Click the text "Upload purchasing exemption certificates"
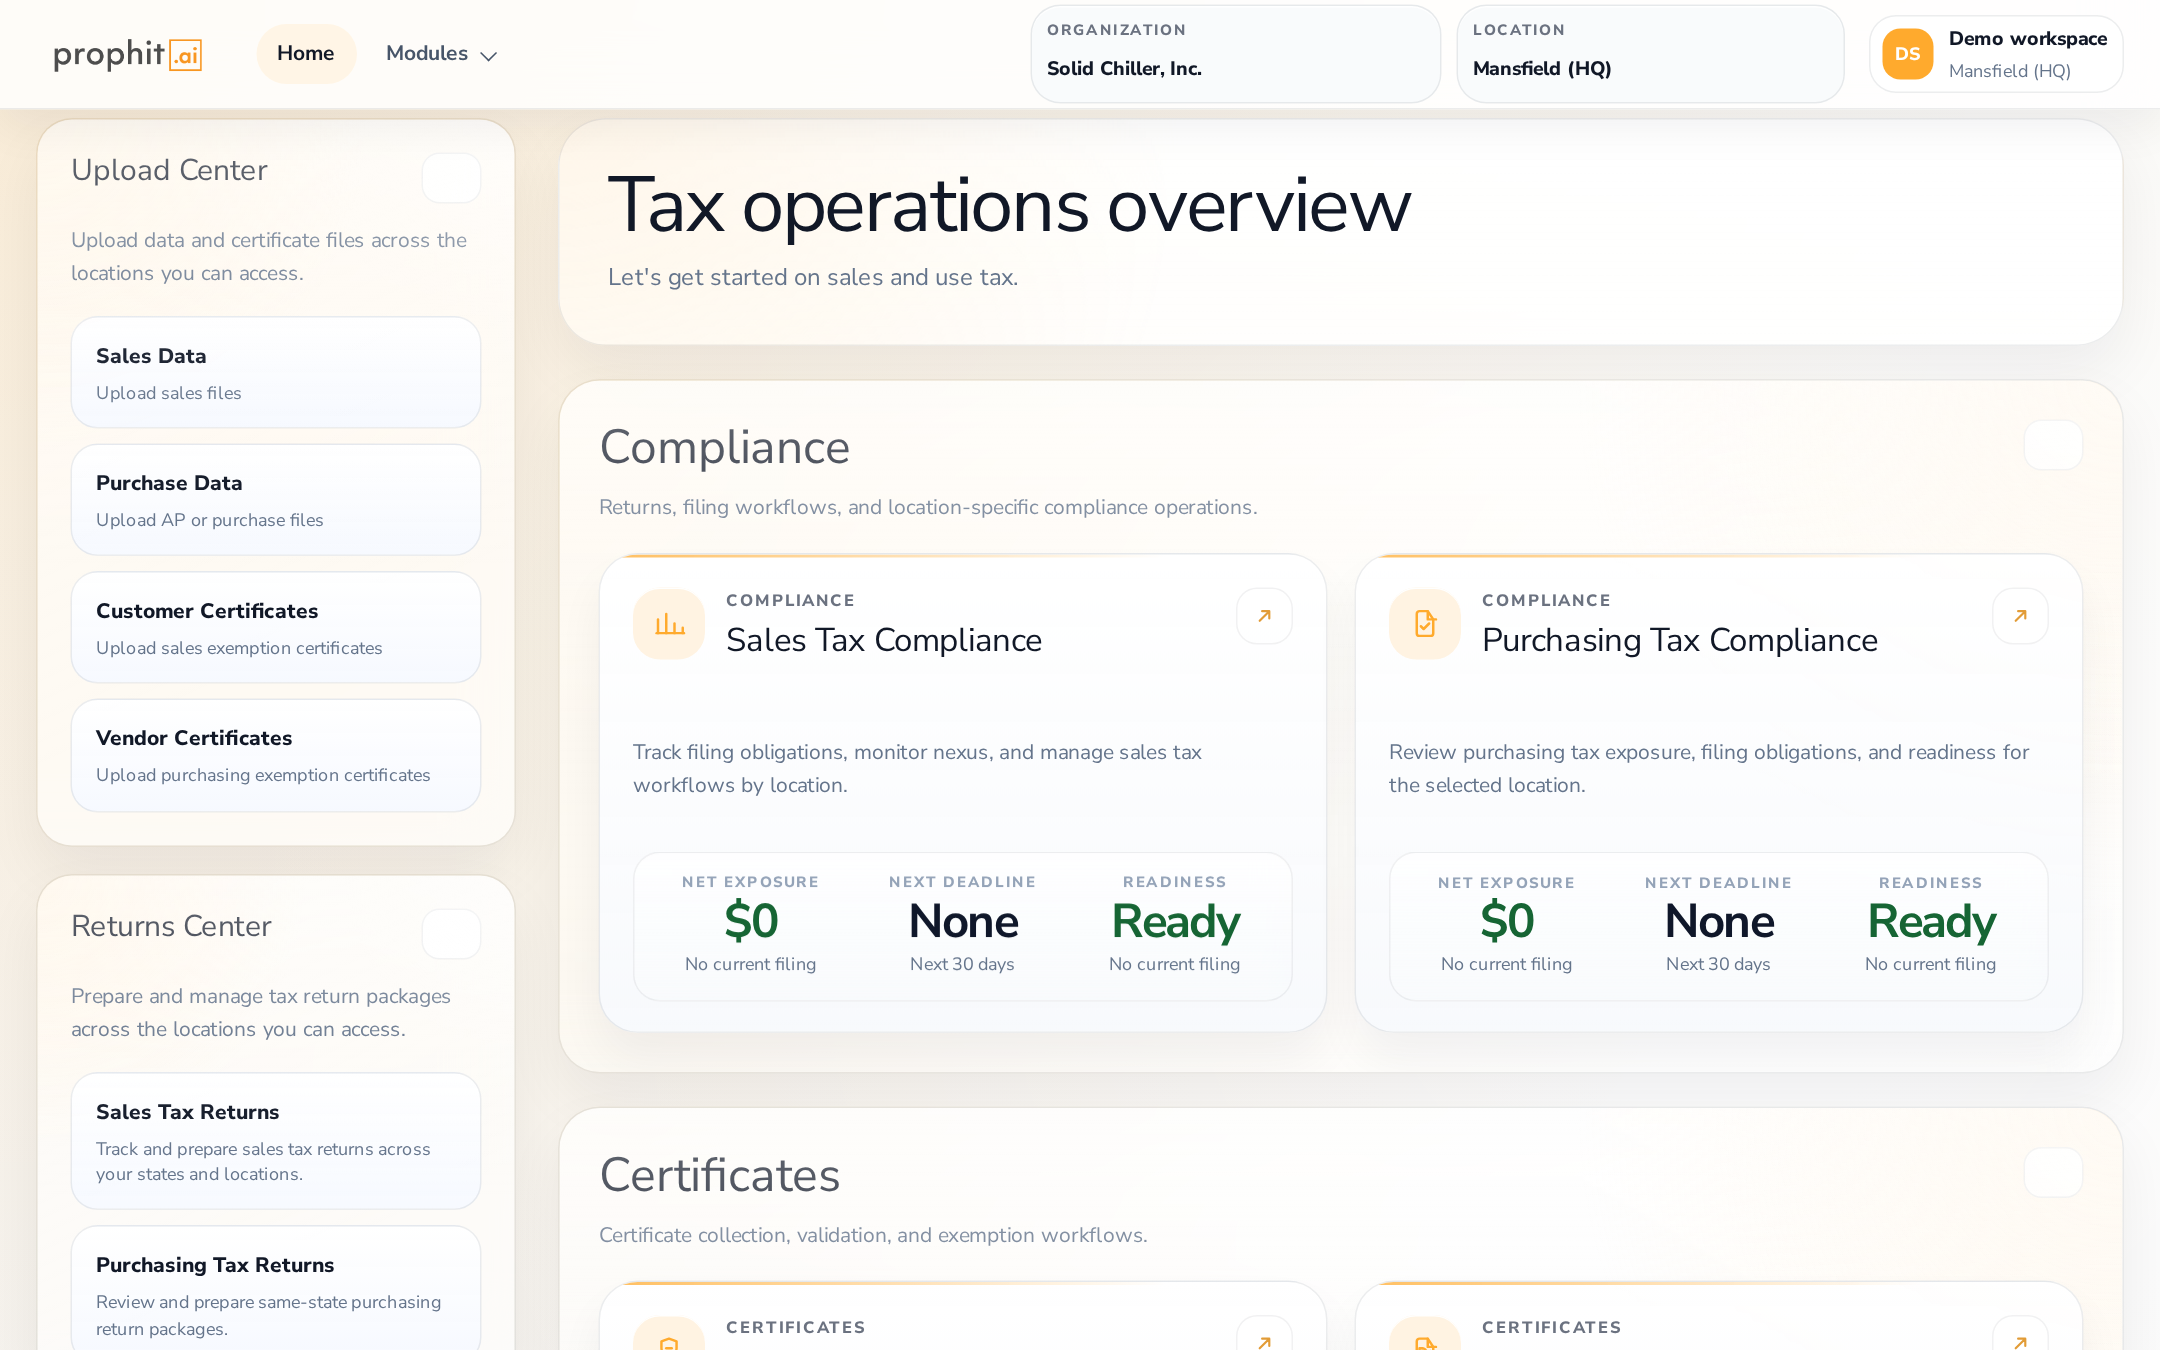 (x=263, y=775)
